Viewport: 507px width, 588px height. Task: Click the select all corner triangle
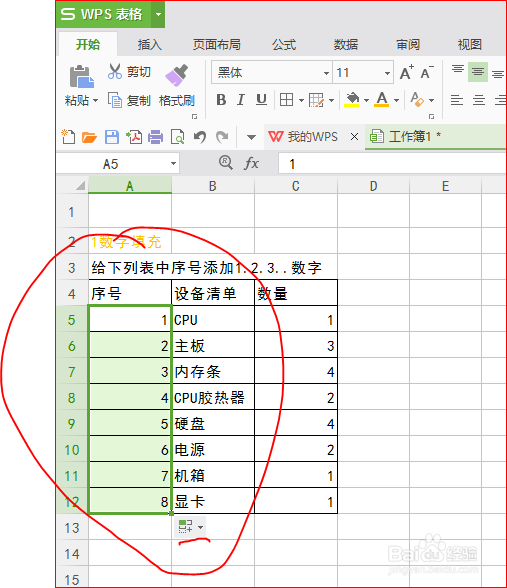click(80, 185)
